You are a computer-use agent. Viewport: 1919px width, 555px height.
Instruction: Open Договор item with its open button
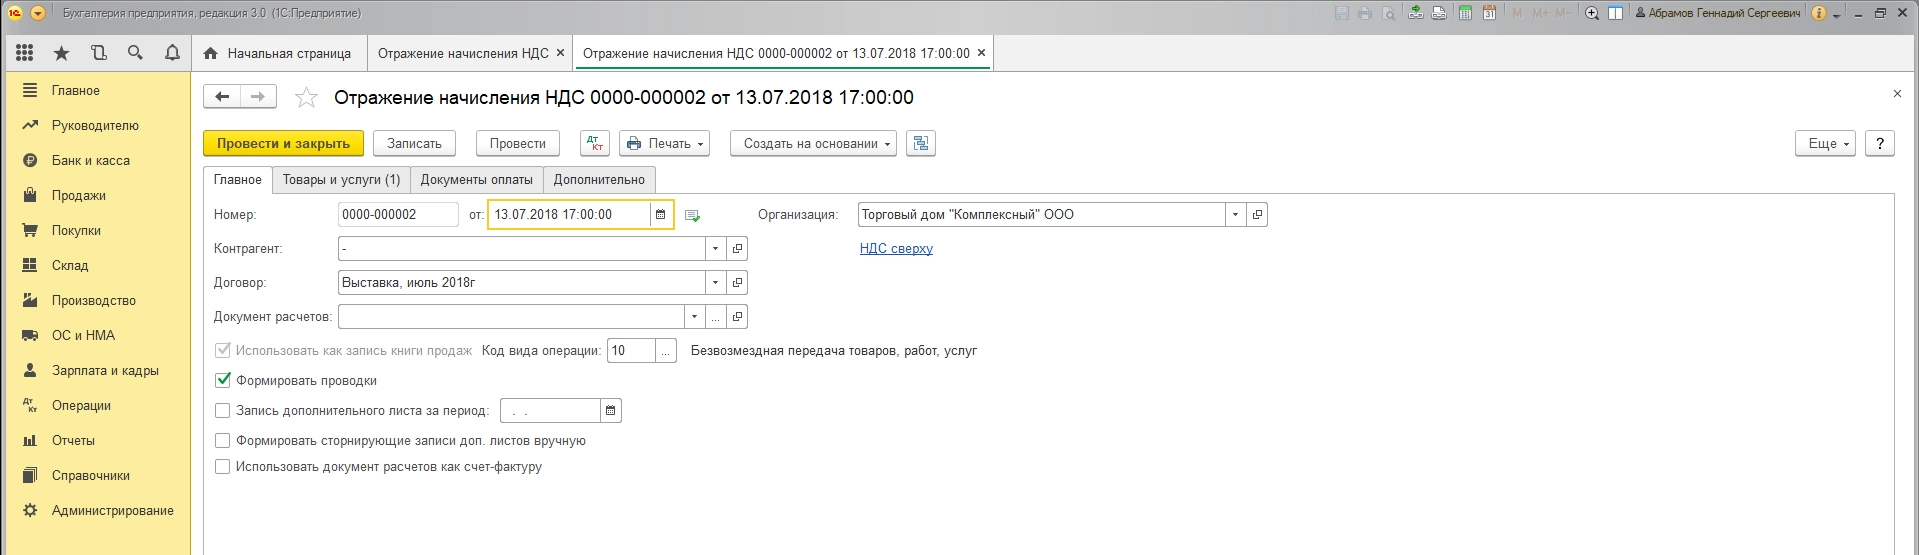click(x=737, y=282)
